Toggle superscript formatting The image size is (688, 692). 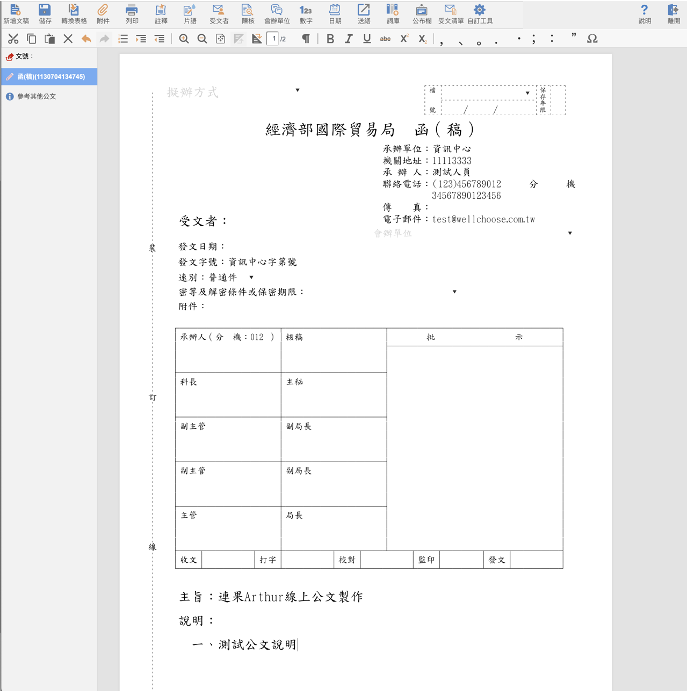point(404,39)
